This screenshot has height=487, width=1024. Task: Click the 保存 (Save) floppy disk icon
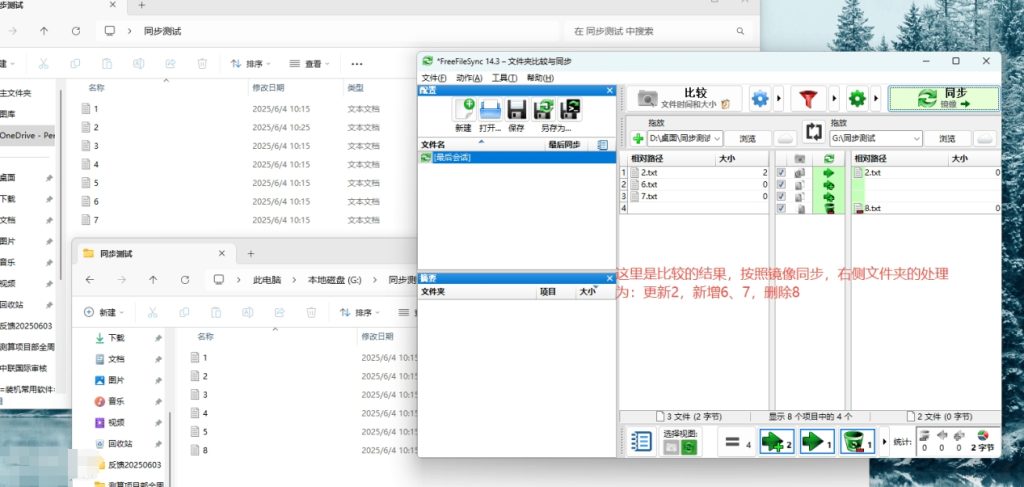point(517,113)
